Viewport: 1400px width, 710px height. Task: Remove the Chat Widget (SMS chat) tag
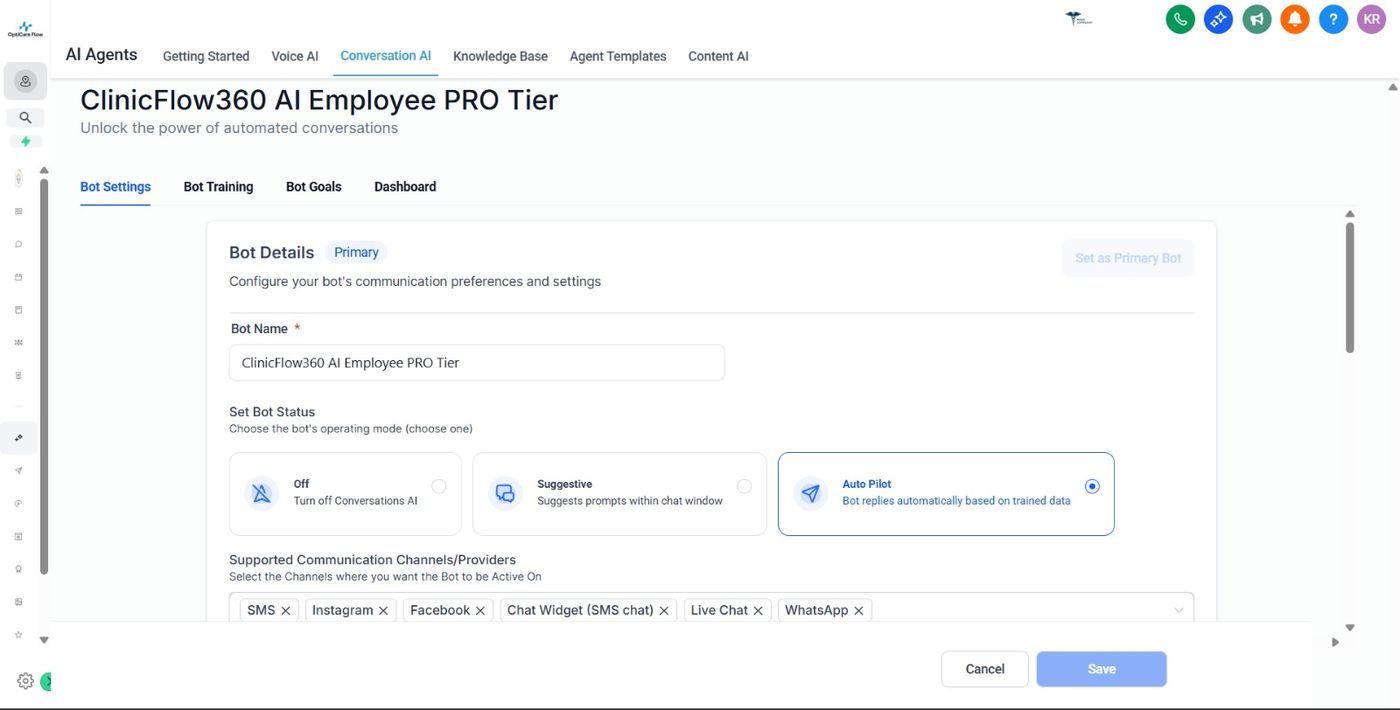[664, 610]
